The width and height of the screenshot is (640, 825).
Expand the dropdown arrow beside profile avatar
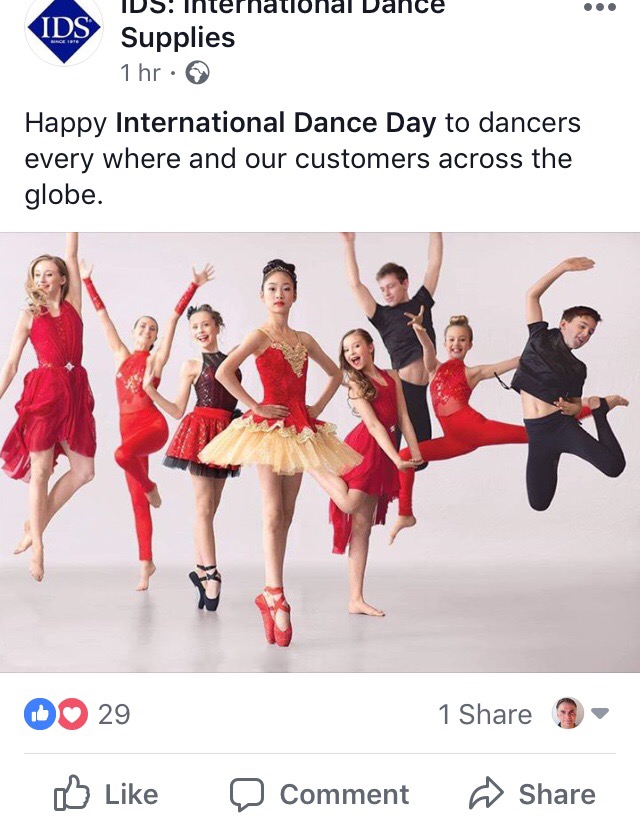pos(600,713)
